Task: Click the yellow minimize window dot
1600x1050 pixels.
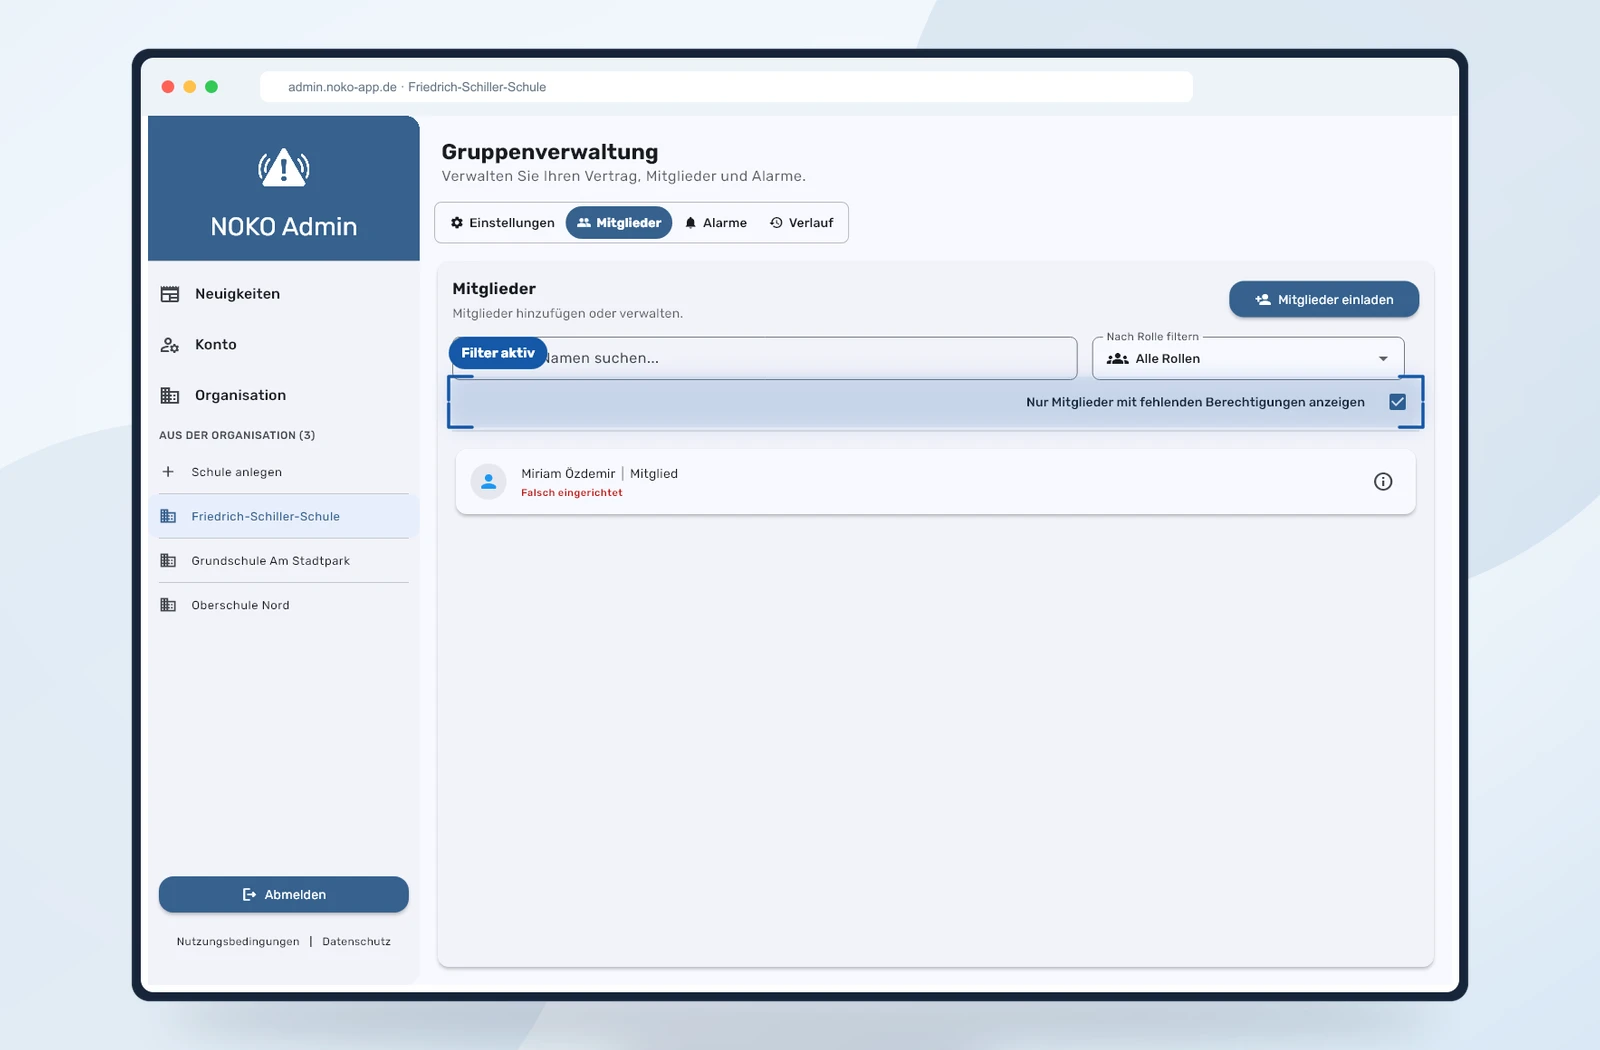Action: 190,87
